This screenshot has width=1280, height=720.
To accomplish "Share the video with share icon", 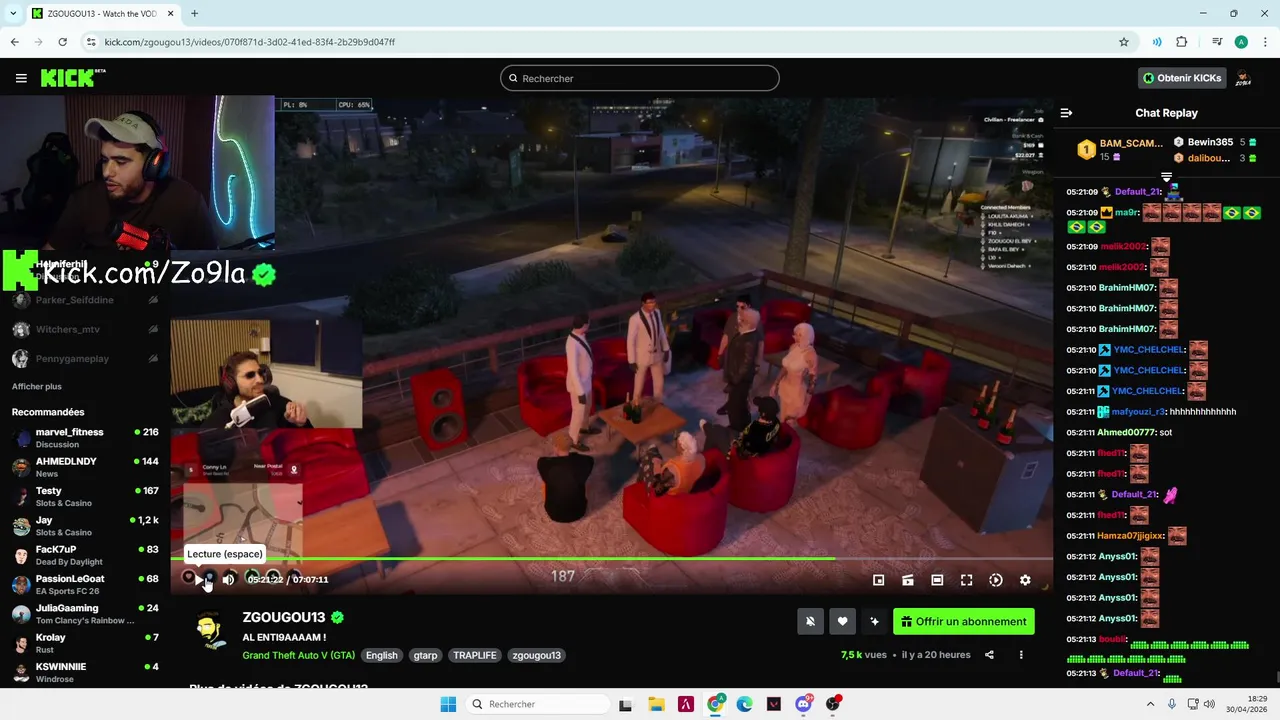I will tap(989, 655).
